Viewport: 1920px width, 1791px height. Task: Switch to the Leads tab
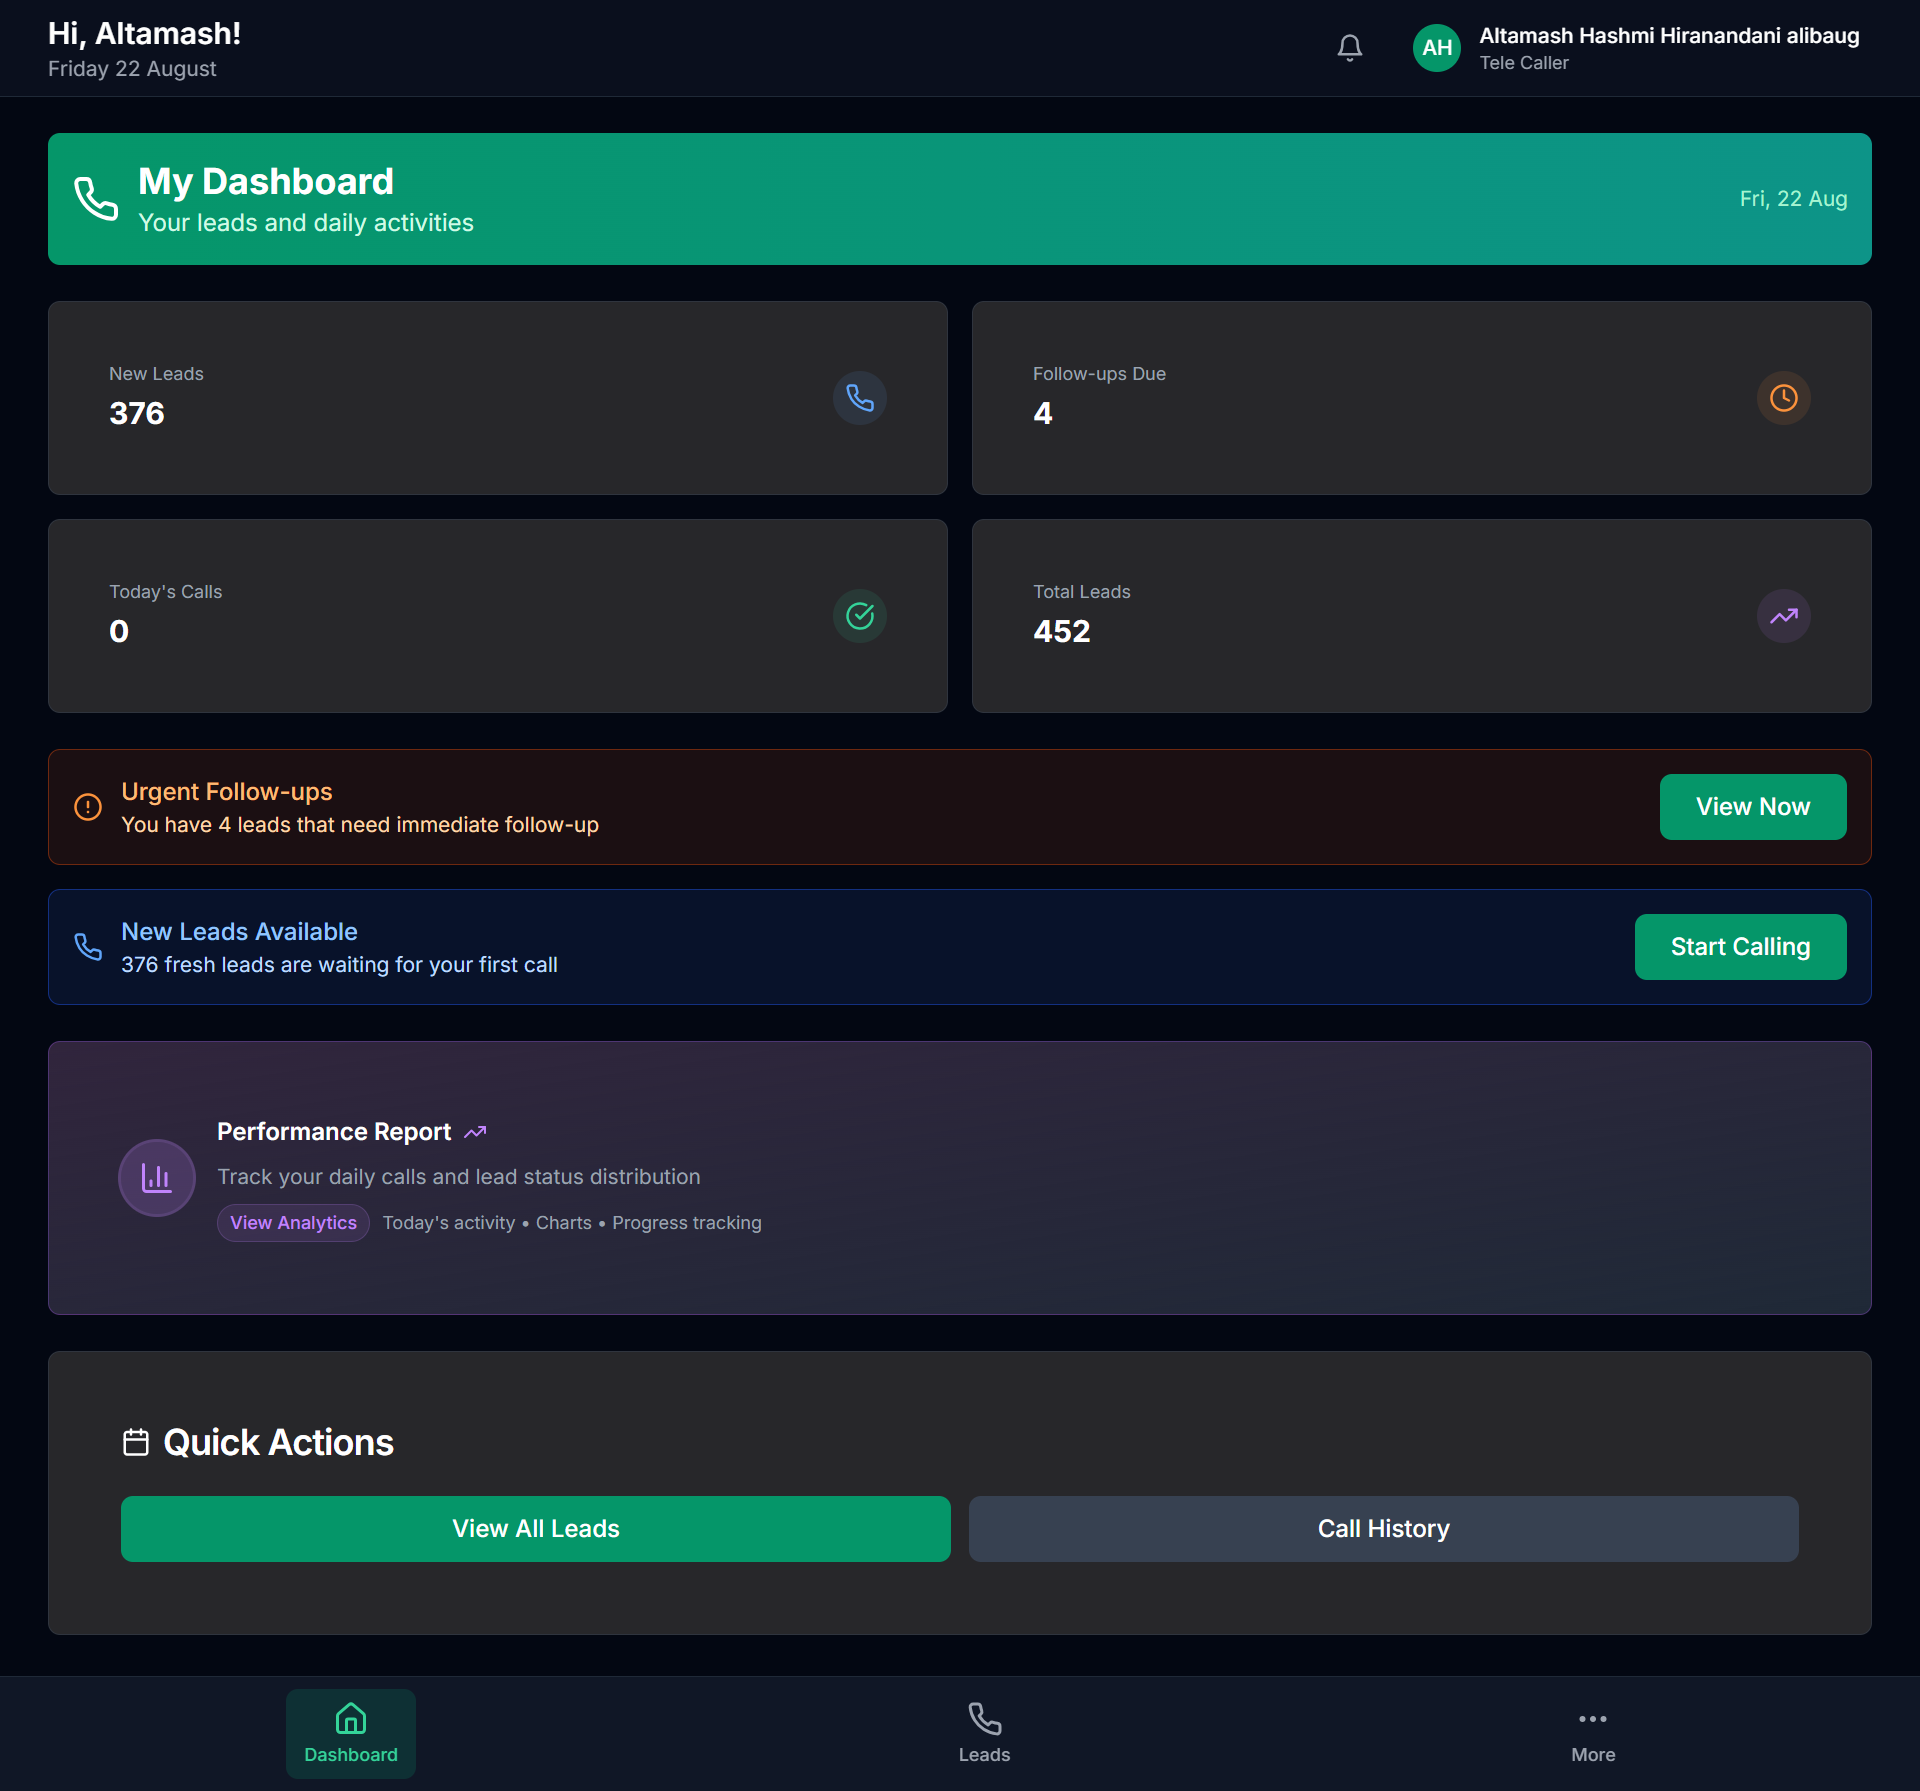point(984,1733)
